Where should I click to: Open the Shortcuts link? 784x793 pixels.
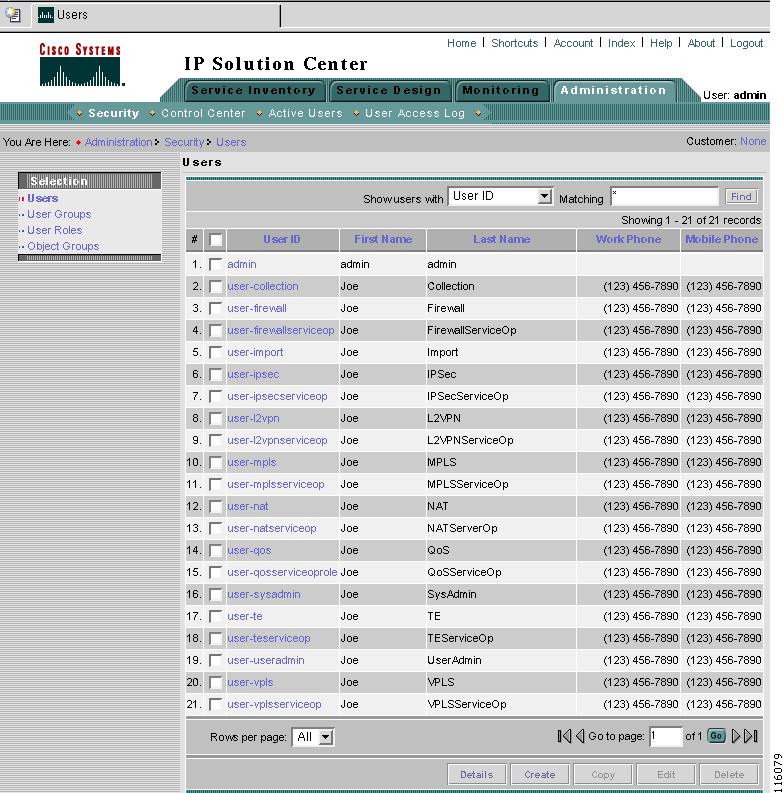[x=514, y=43]
